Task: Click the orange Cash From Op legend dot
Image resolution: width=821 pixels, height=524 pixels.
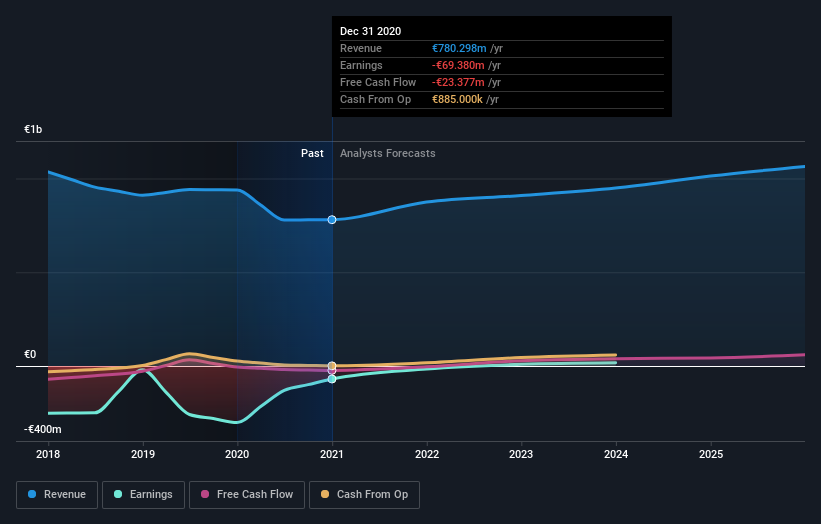Action: [325, 494]
